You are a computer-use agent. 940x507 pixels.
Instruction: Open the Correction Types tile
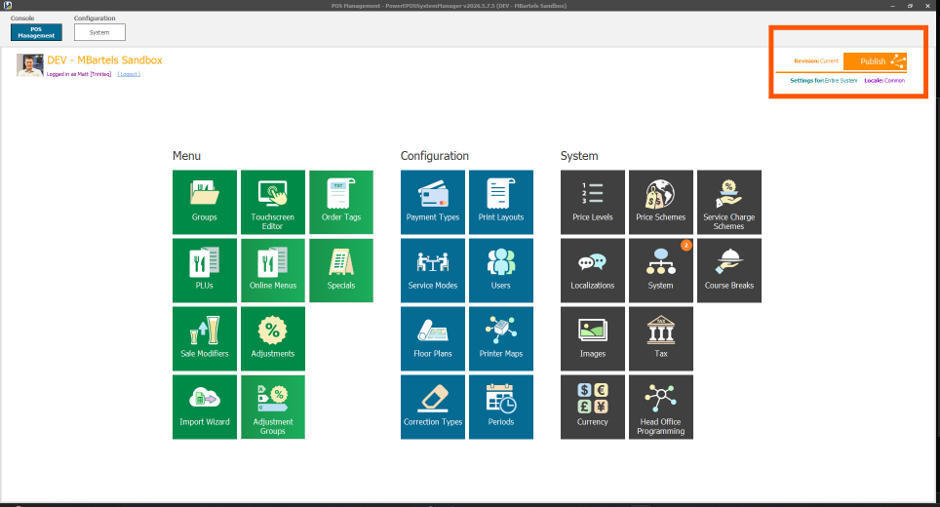(433, 407)
